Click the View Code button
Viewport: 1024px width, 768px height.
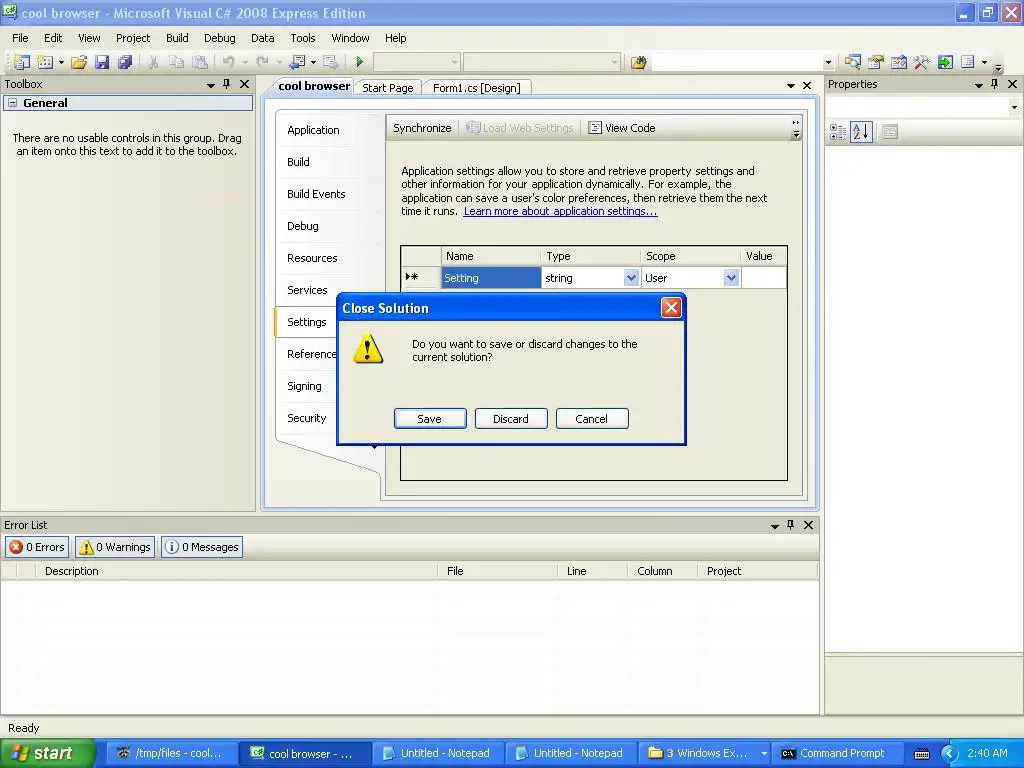622,128
